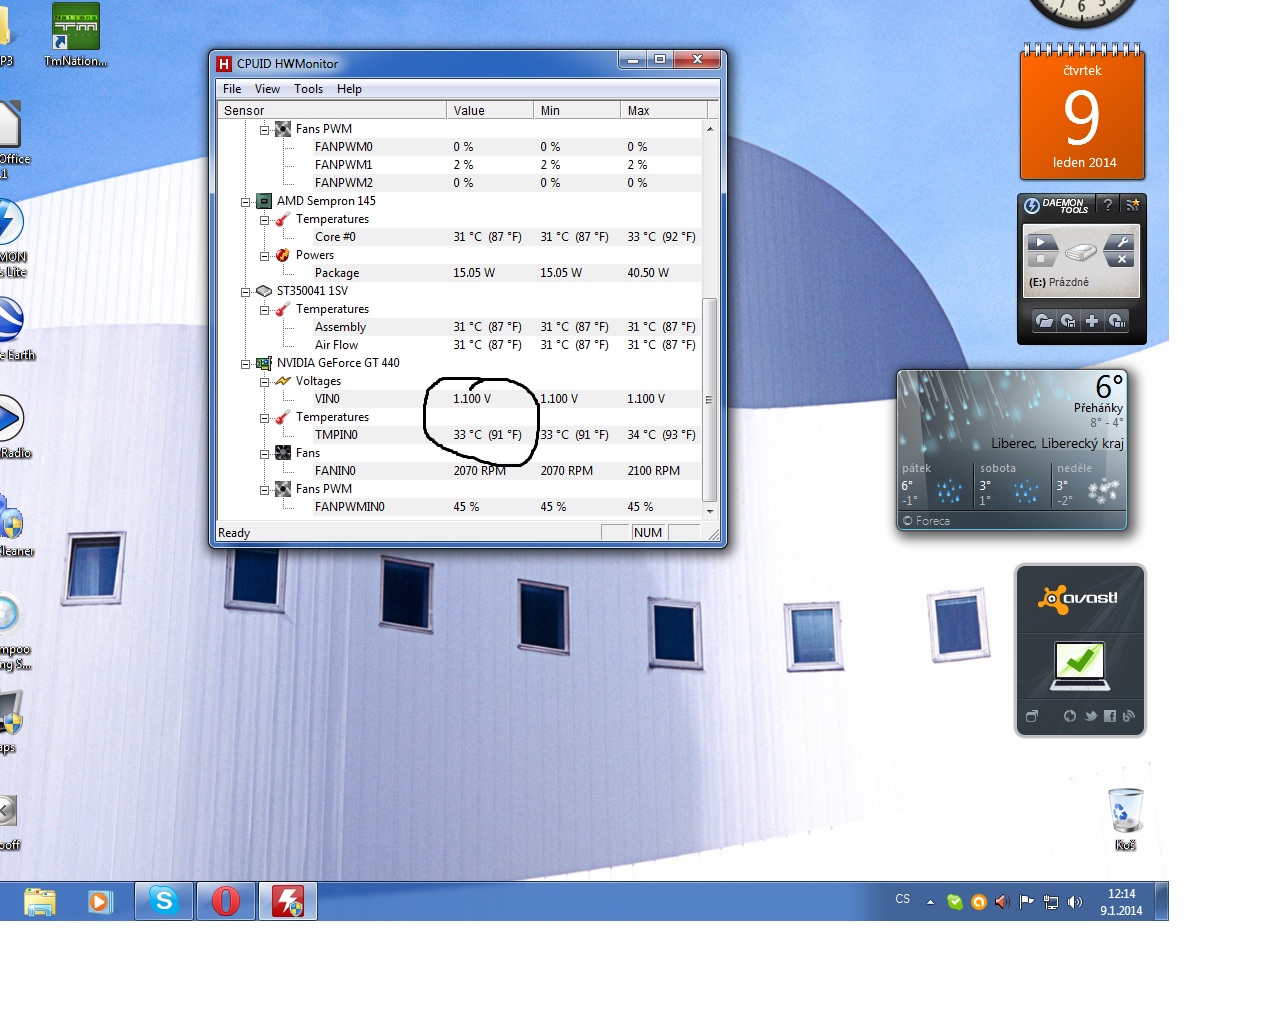Click the Fans icon under NVIDIA
The height and width of the screenshot is (1024, 1280).
[x=283, y=453]
